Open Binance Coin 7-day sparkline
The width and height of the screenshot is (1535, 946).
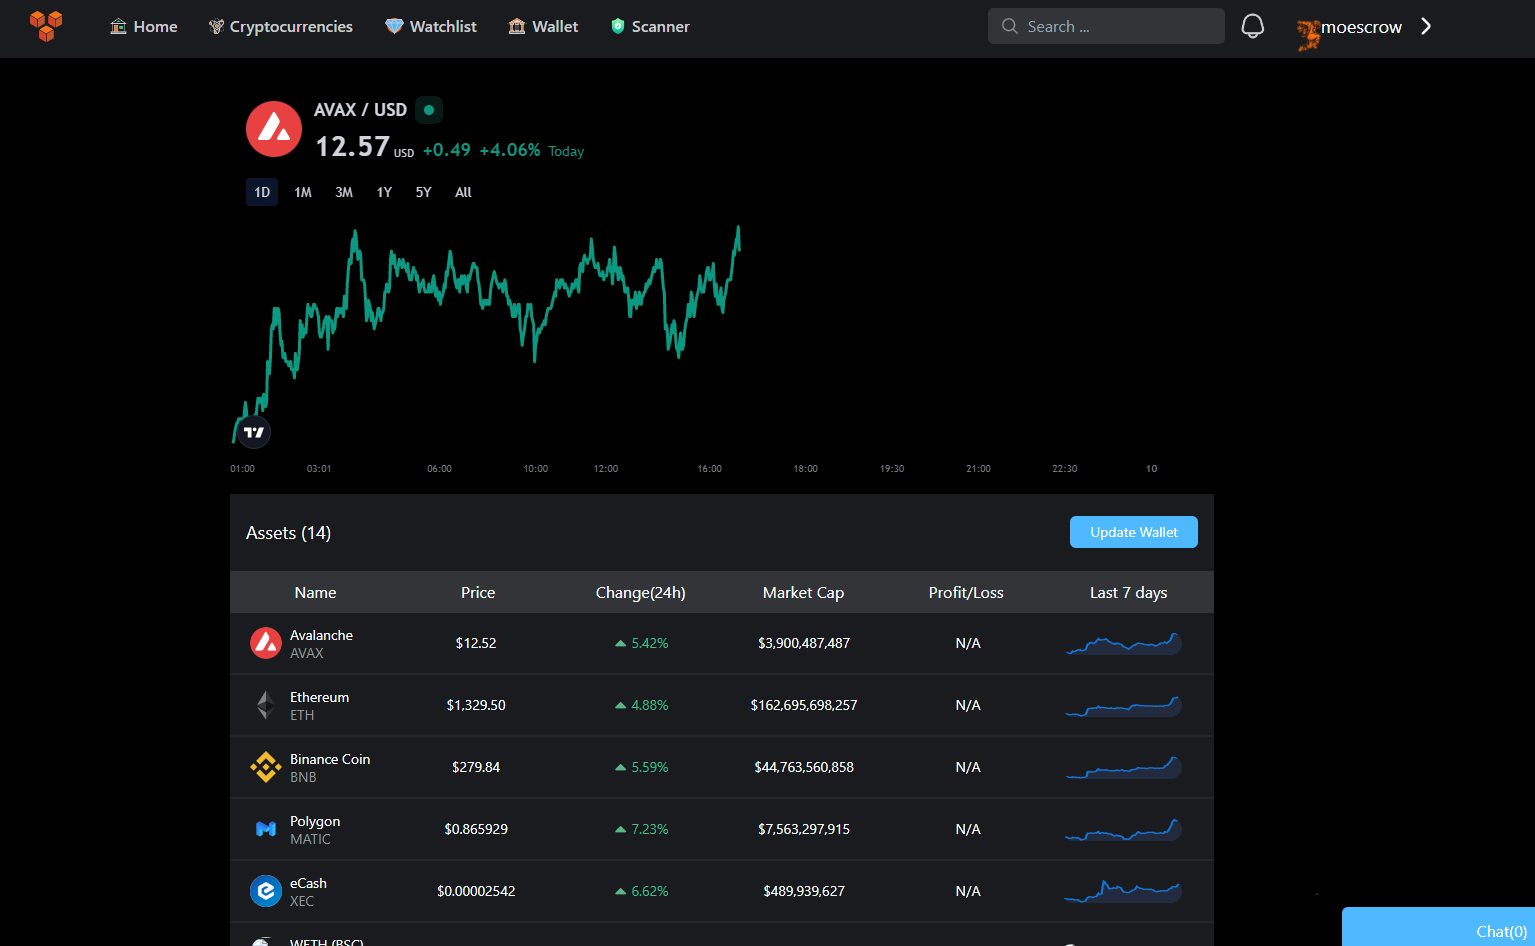pyautogui.click(x=1124, y=767)
